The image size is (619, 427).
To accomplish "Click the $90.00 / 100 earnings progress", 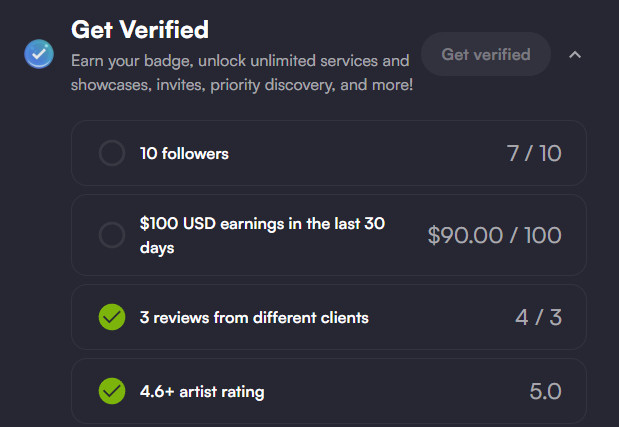I will pos(494,235).
